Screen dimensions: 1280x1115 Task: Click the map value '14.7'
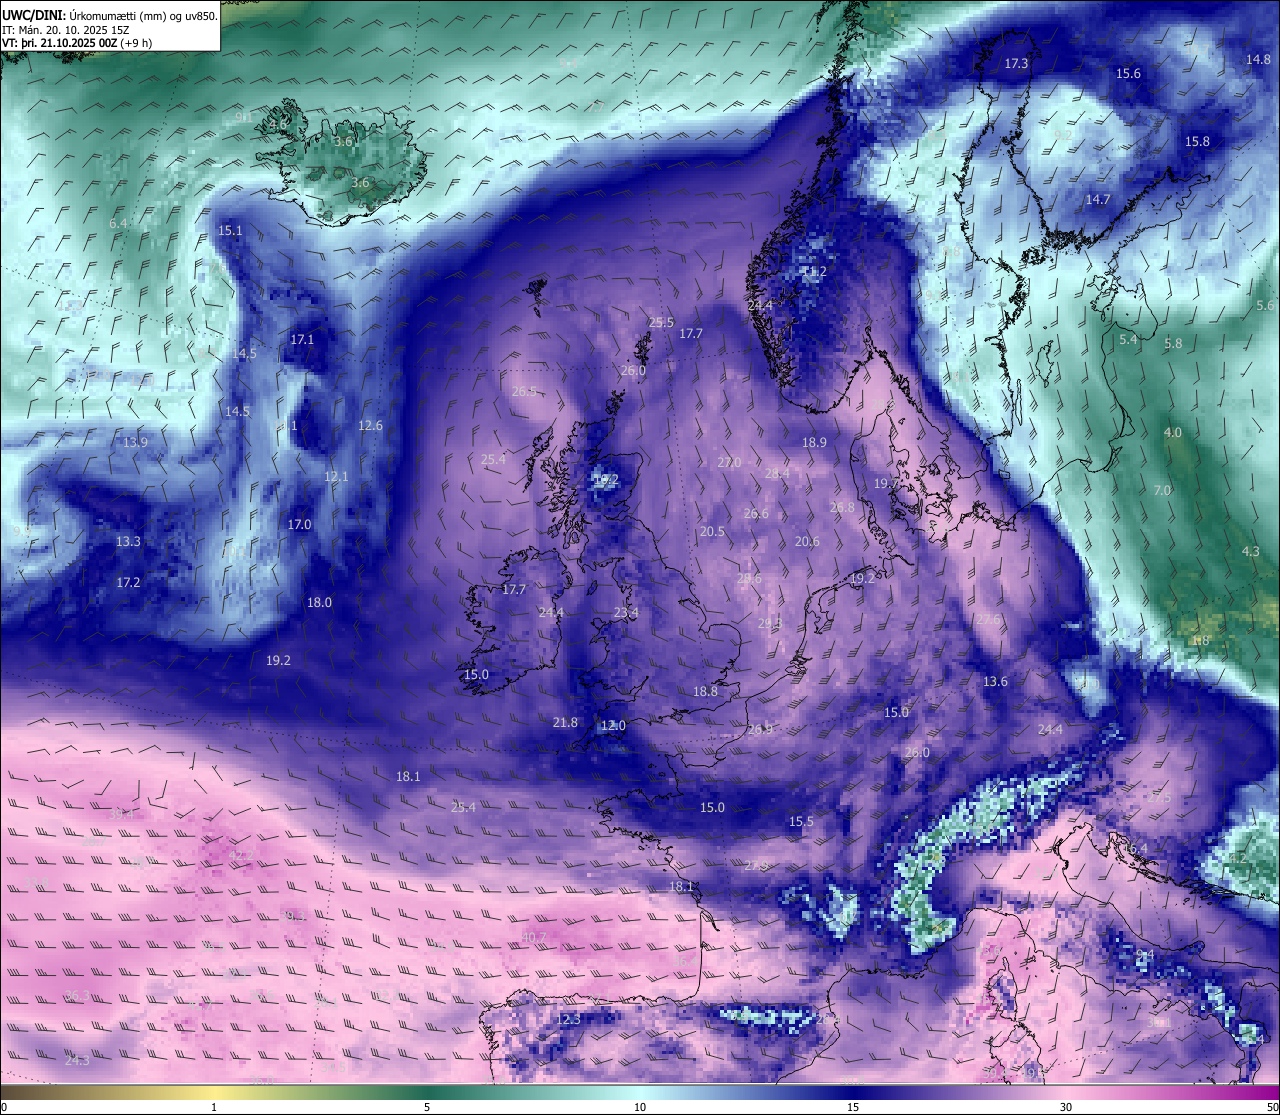1098,199
